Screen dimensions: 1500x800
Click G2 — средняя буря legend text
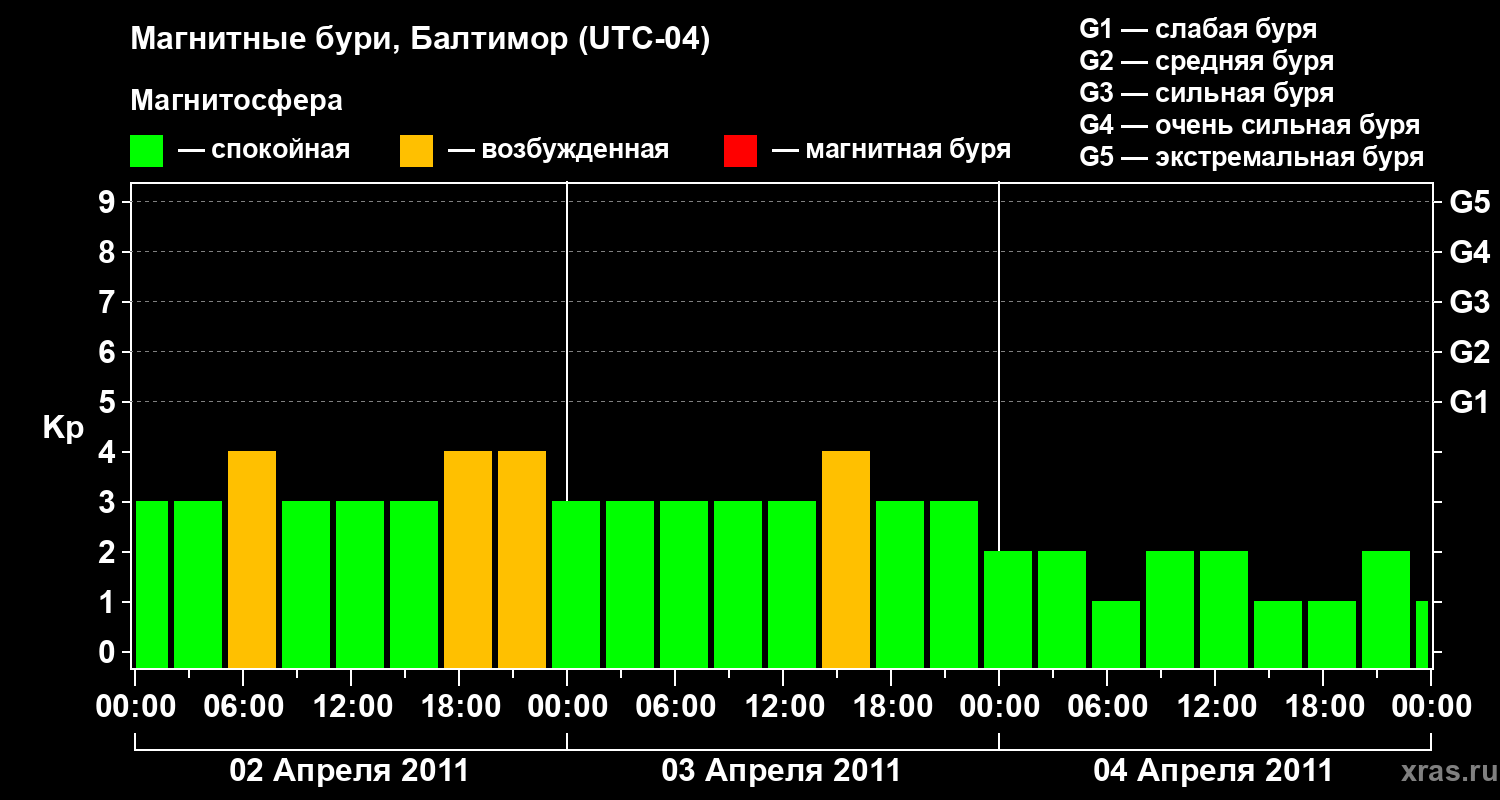coord(1207,61)
